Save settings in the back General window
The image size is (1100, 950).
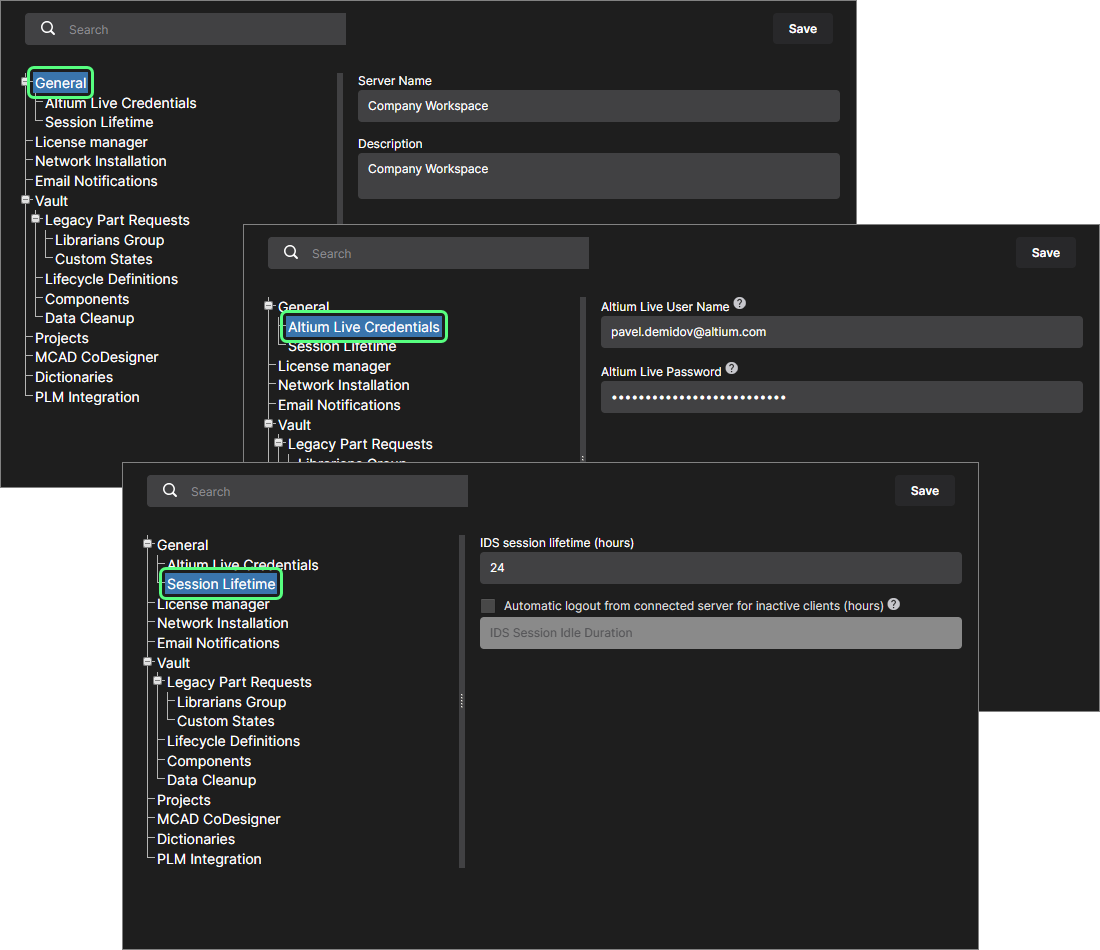(x=803, y=29)
